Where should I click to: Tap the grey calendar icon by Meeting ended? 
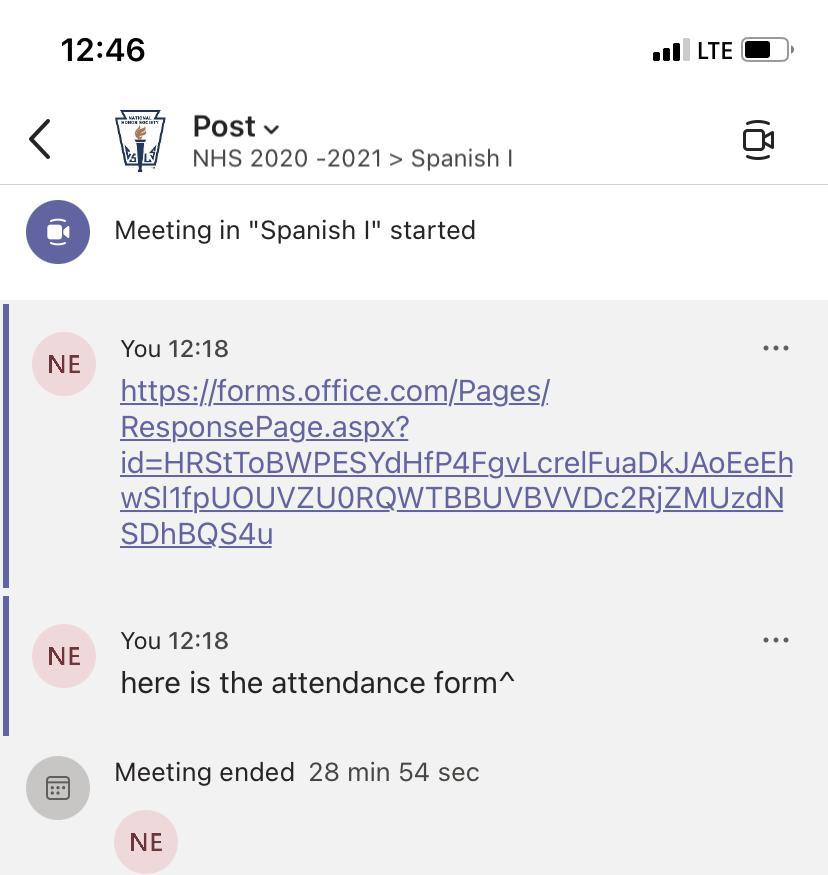click(58, 788)
